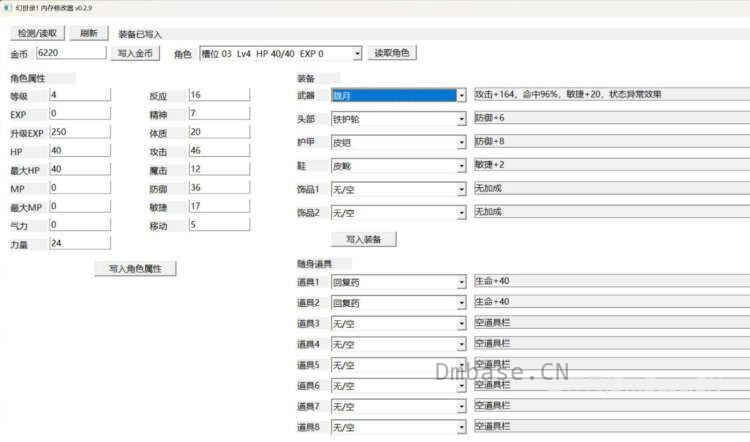Image resolution: width=750 pixels, height=442 pixels.
Task: Click the 等级 level input field
Action: [80, 95]
